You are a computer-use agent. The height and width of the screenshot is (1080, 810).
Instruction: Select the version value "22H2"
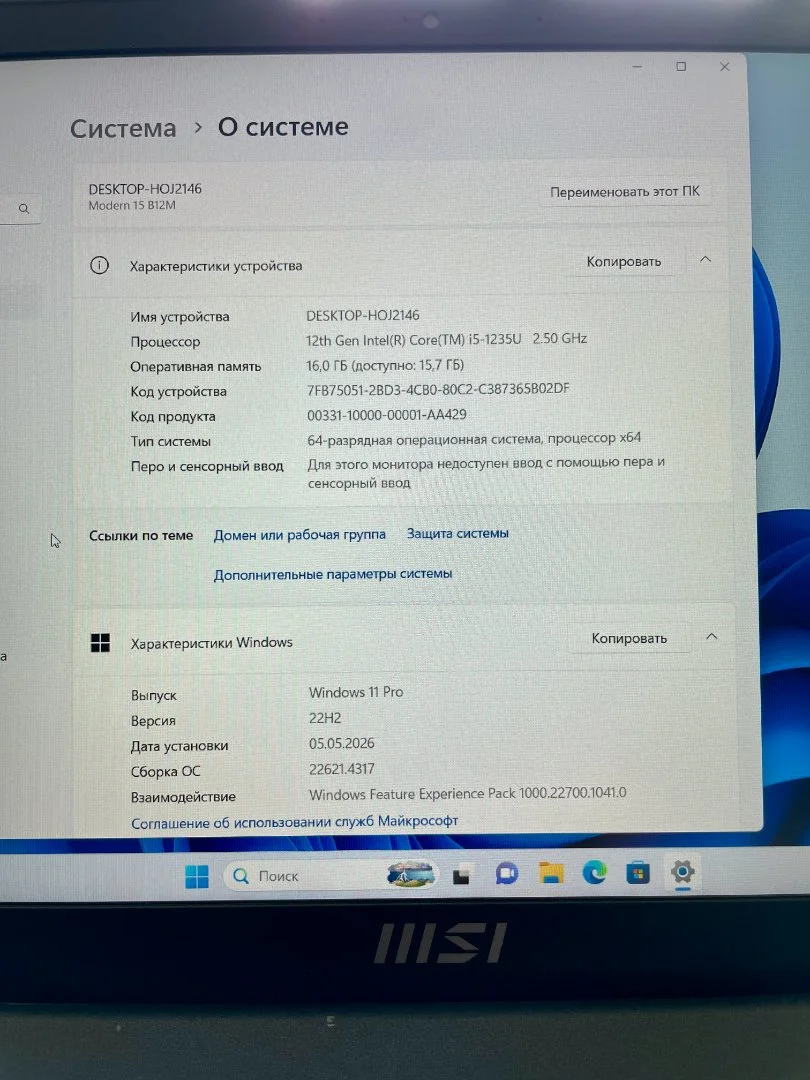[x=325, y=718]
